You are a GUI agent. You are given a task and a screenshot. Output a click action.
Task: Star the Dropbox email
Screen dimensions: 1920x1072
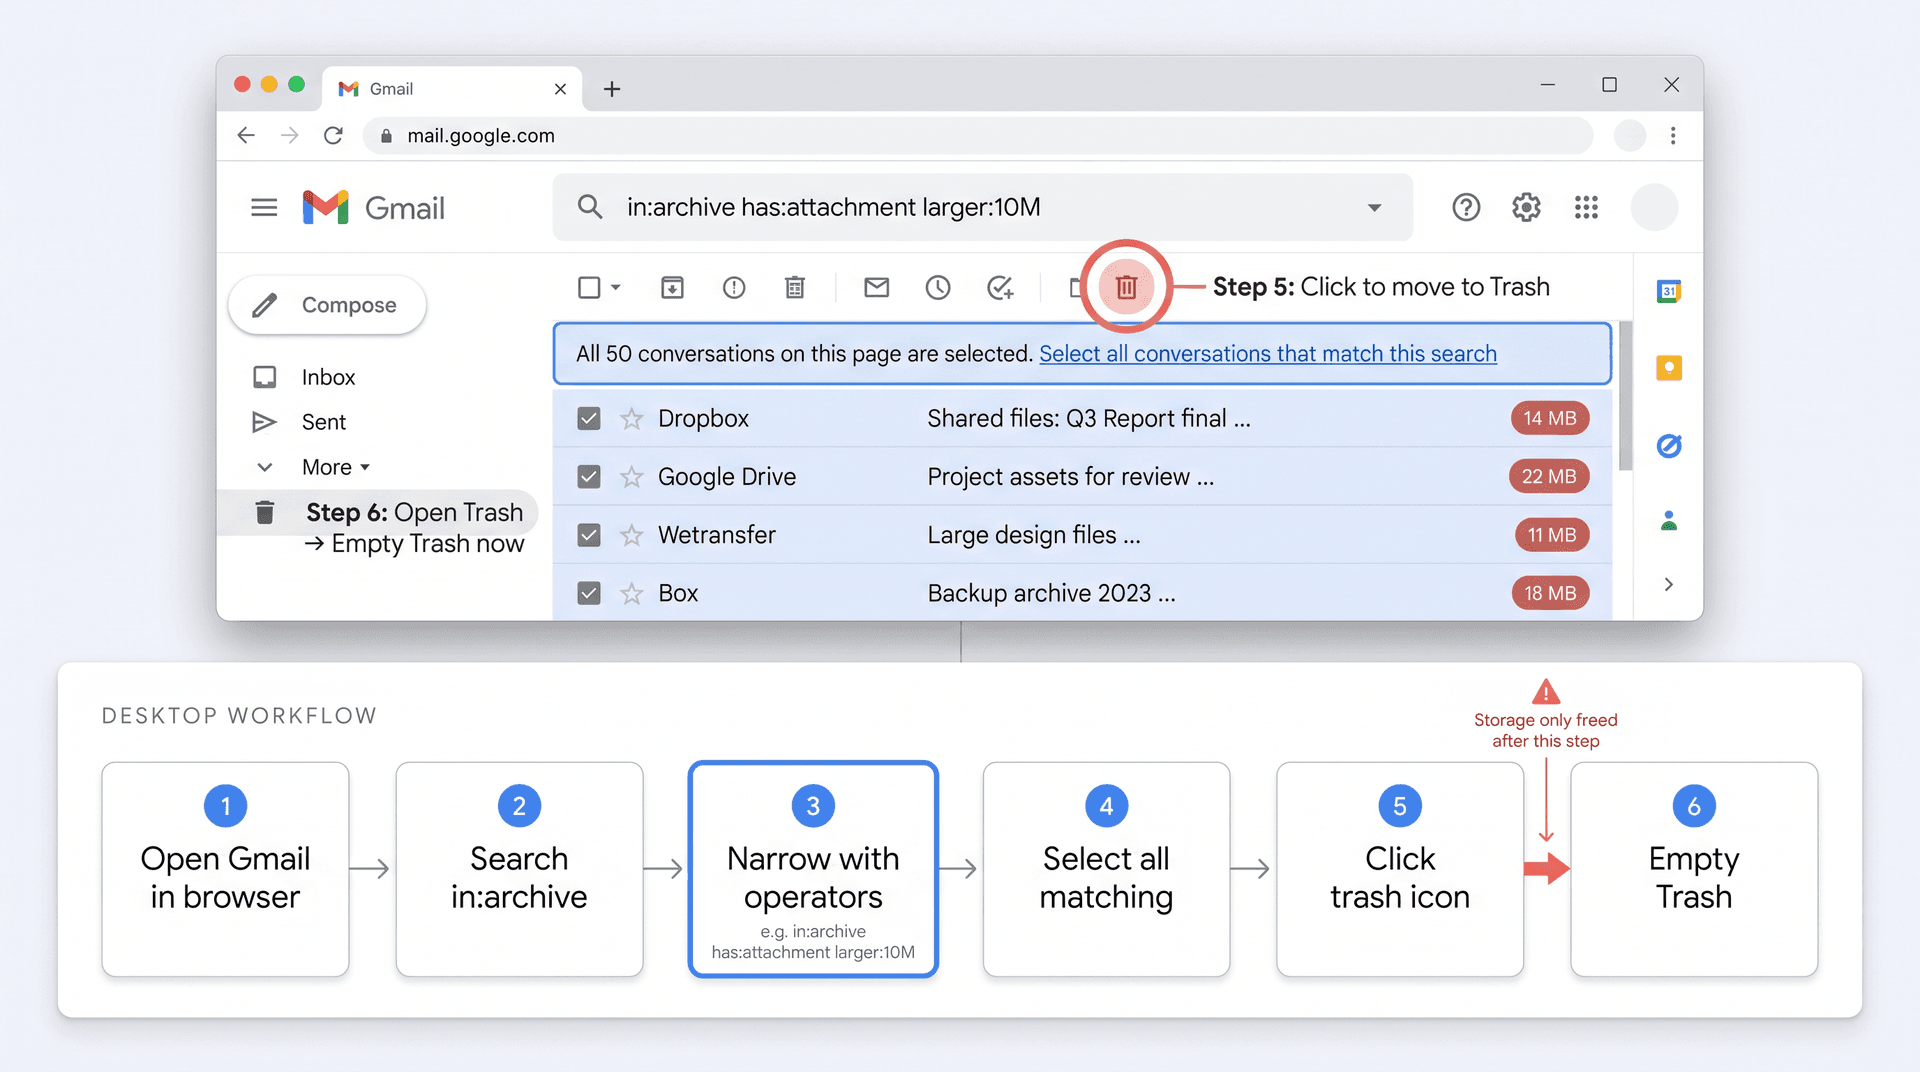pyautogui.click(x=631, y=418)
